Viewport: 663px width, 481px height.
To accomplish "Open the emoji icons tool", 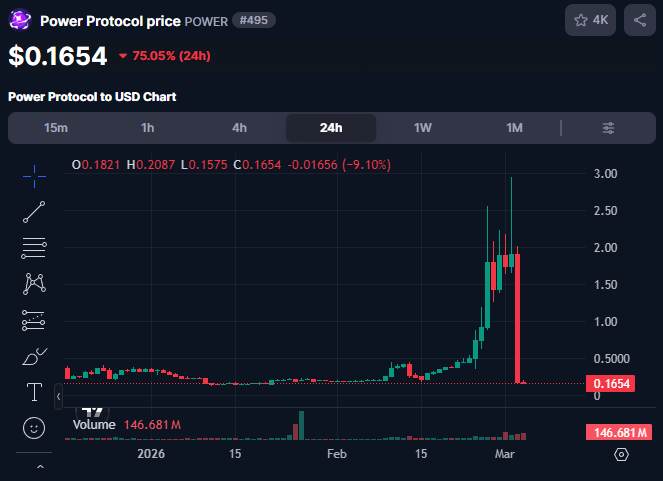I will (x=34, y=428).
